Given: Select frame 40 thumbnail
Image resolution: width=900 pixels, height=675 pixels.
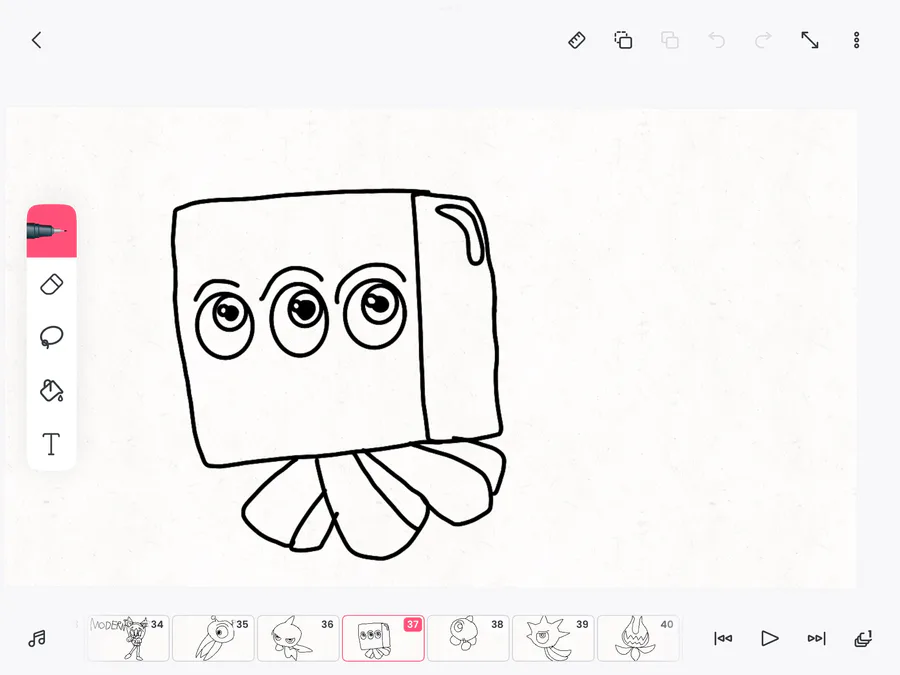Looking at the screenshot, I should [638, 638].
